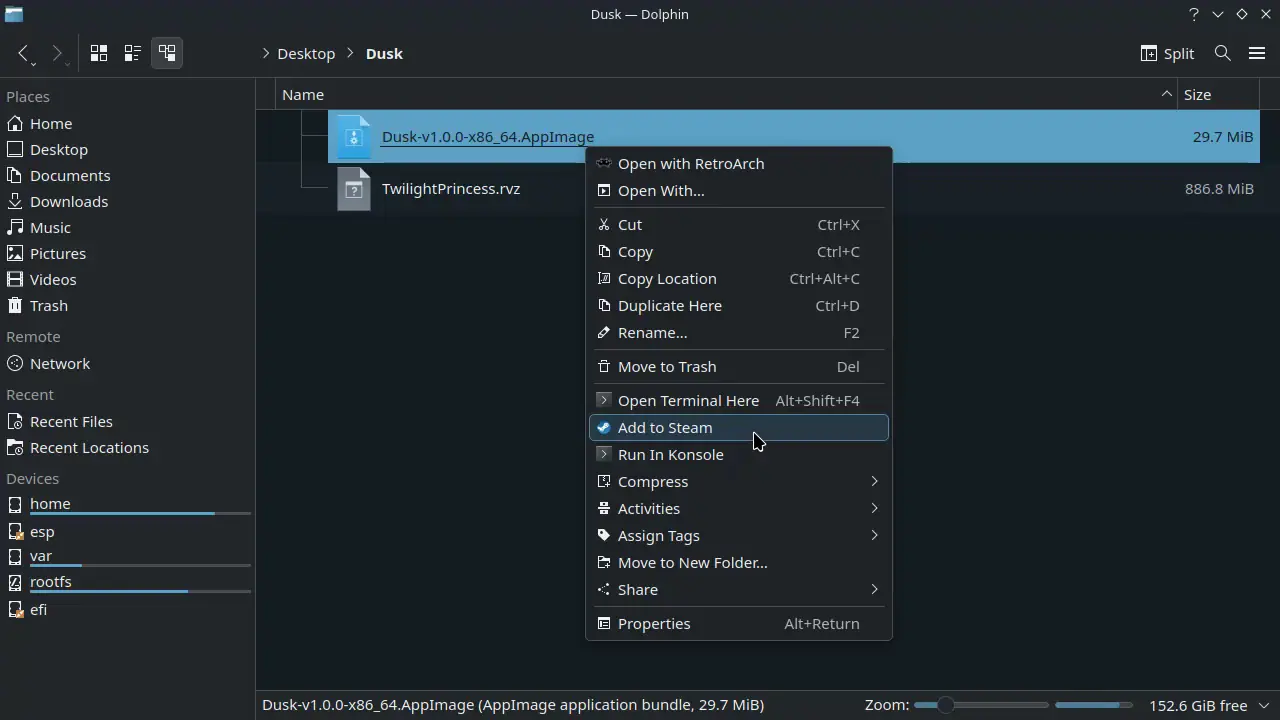Screen dimensions: 1280x720
Task: Click the breadcrumb chevron before Desktop
Action: point(266,53)
